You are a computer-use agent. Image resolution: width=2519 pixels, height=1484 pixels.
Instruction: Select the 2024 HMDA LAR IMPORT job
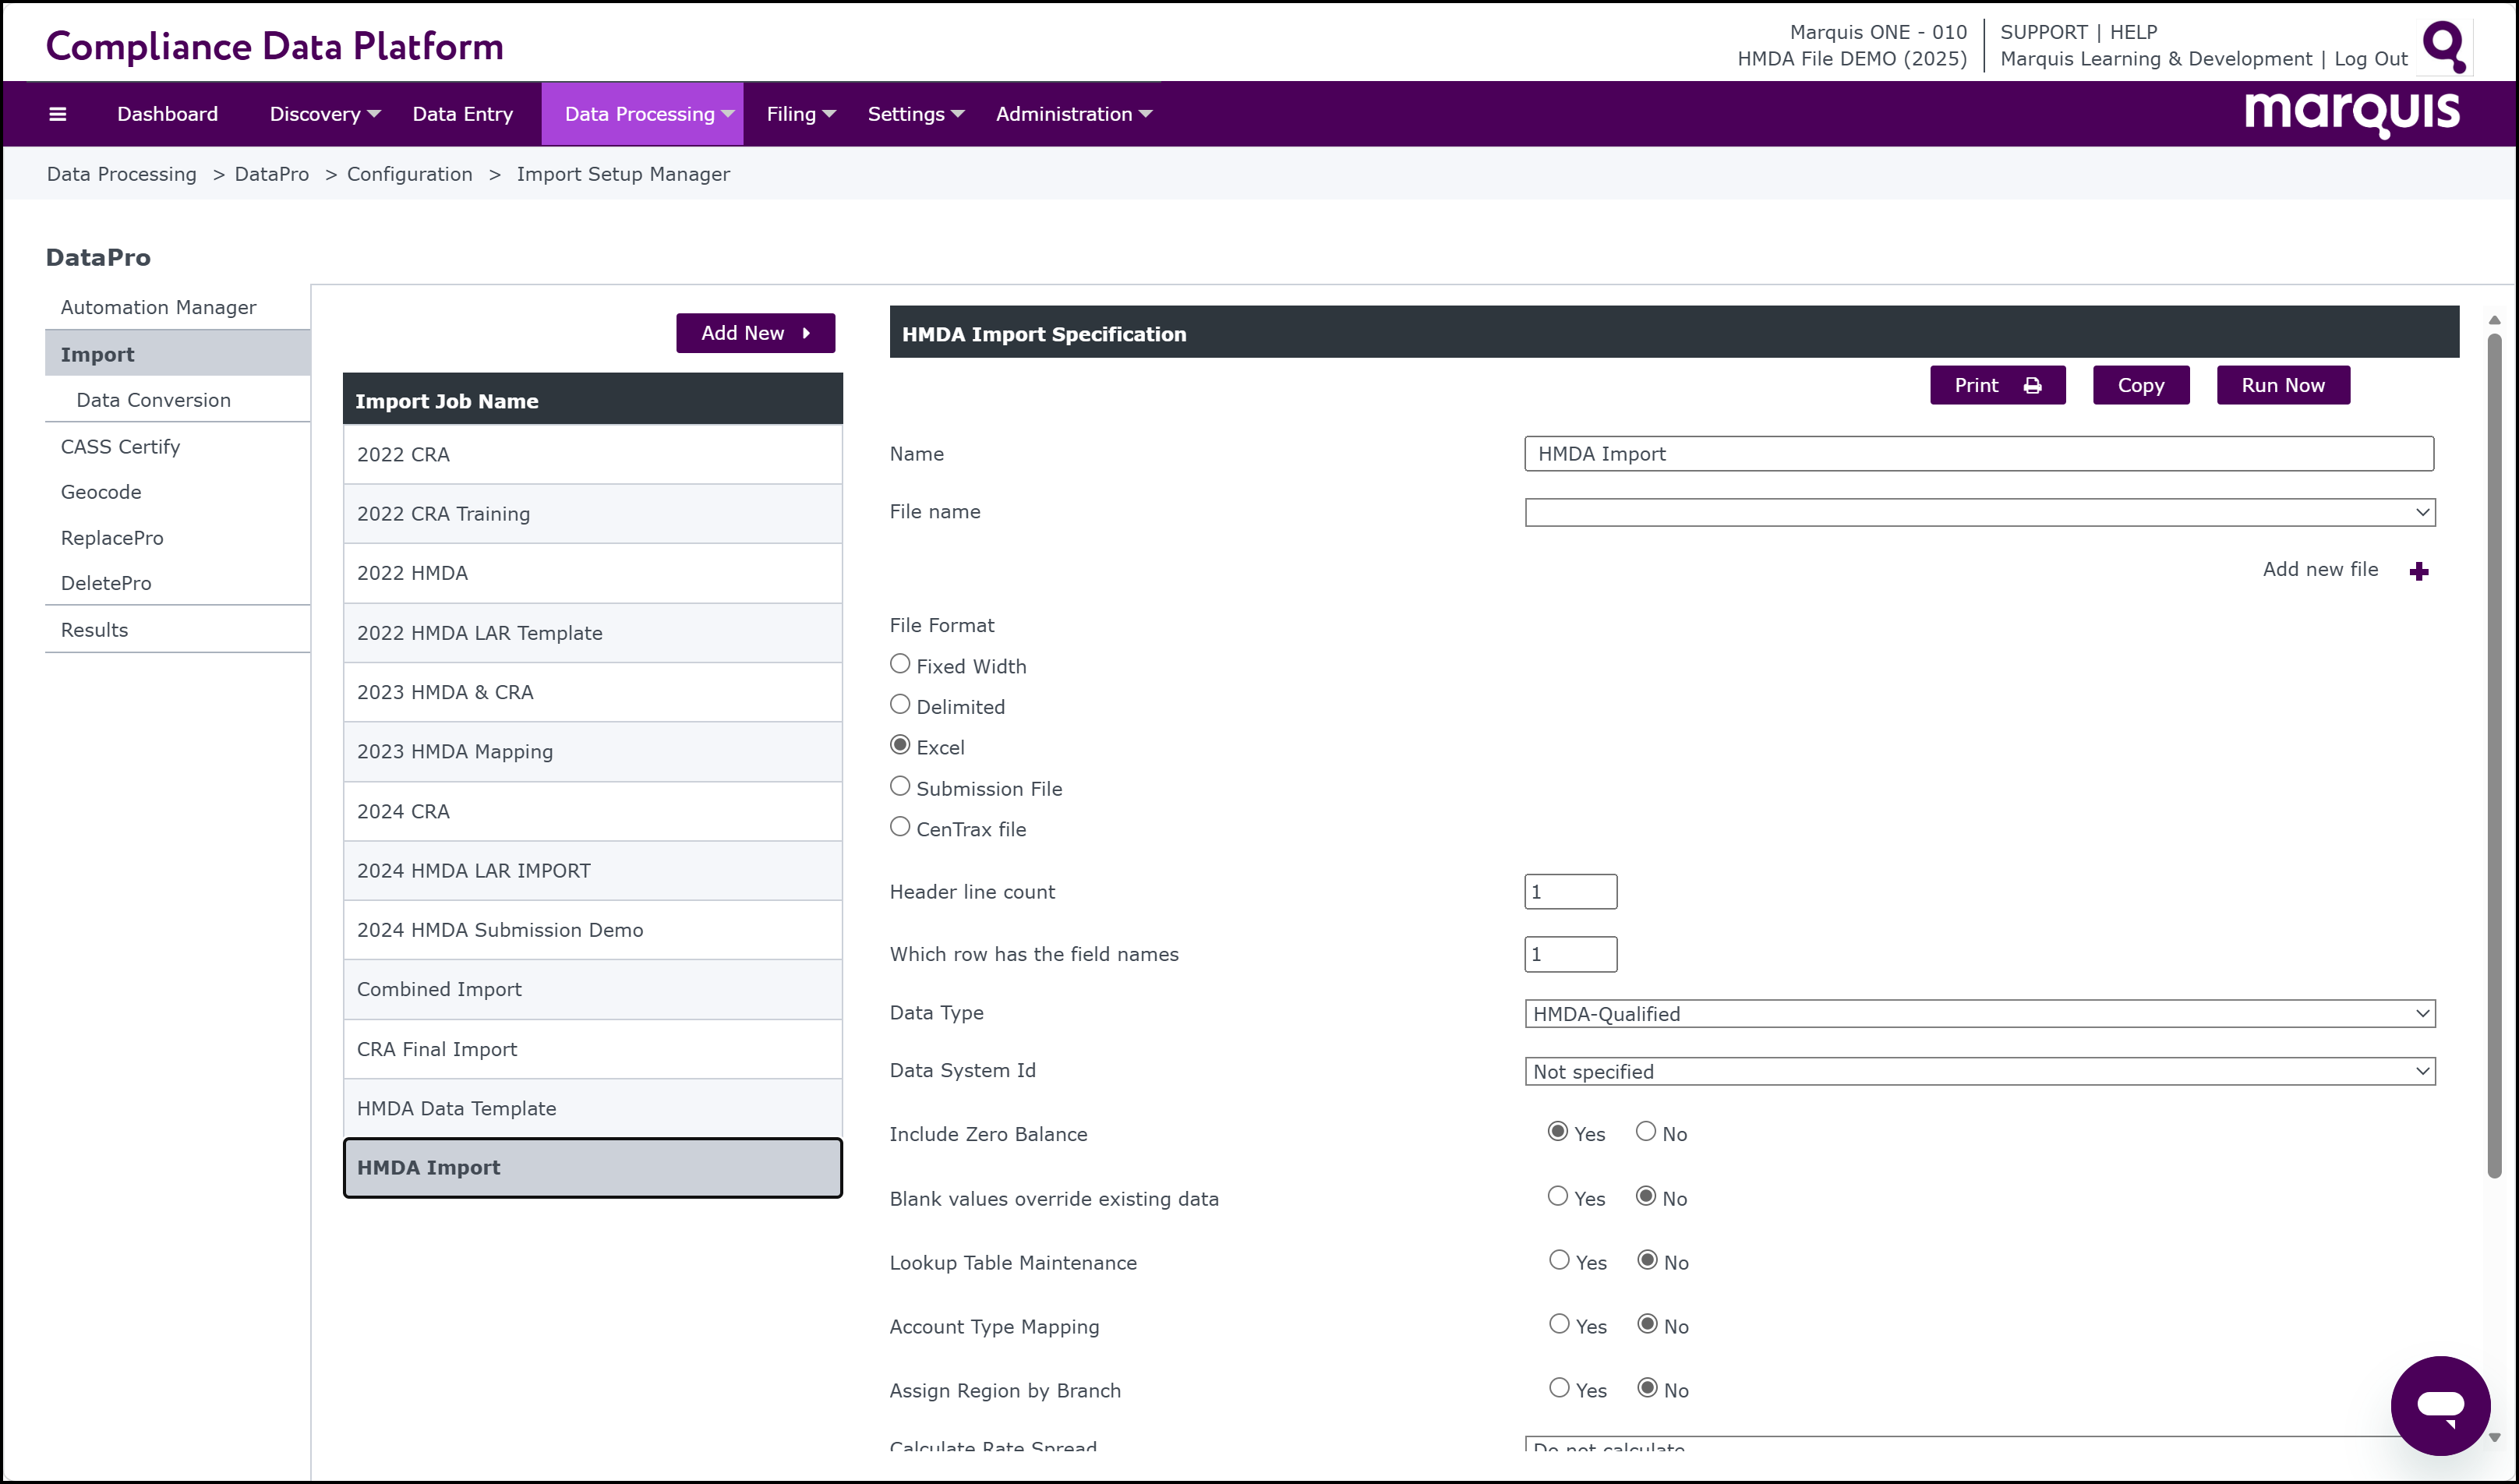tap(592, 871)
